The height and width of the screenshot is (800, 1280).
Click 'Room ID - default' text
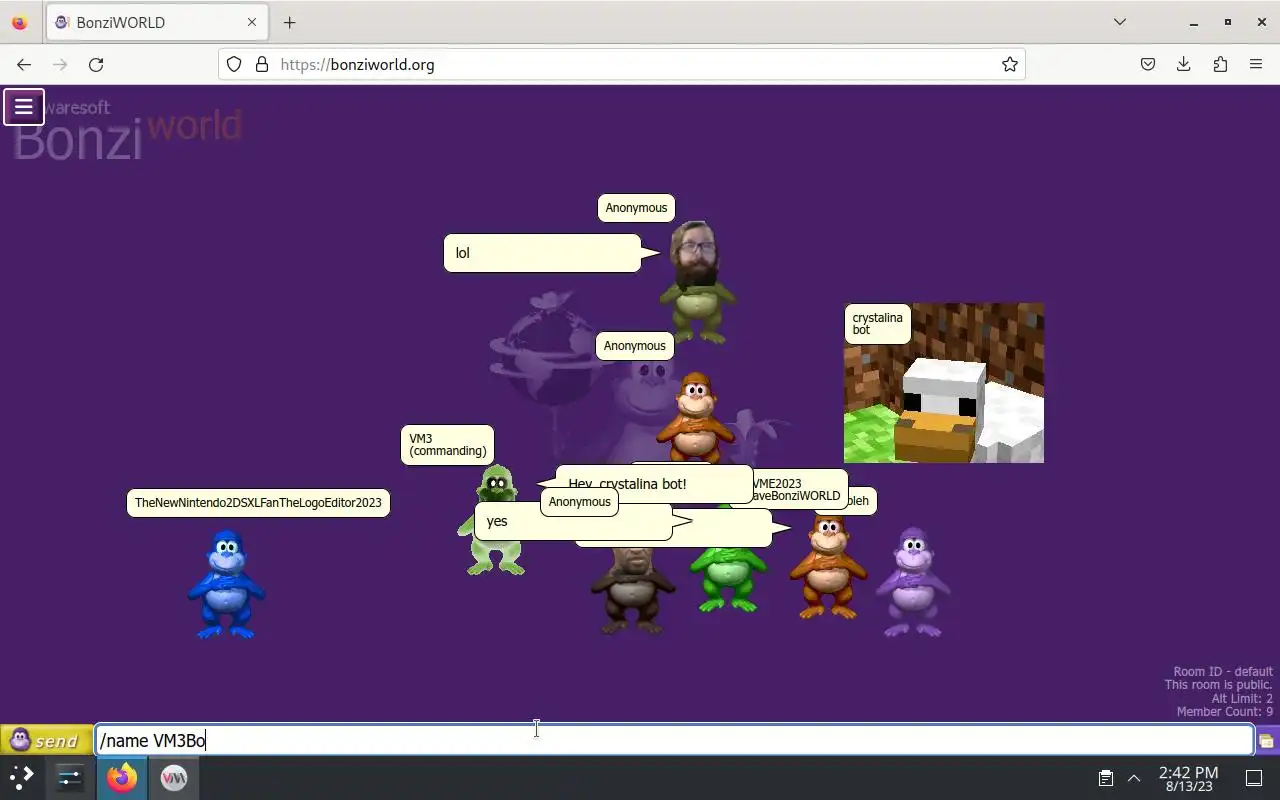click(1223, 672)
